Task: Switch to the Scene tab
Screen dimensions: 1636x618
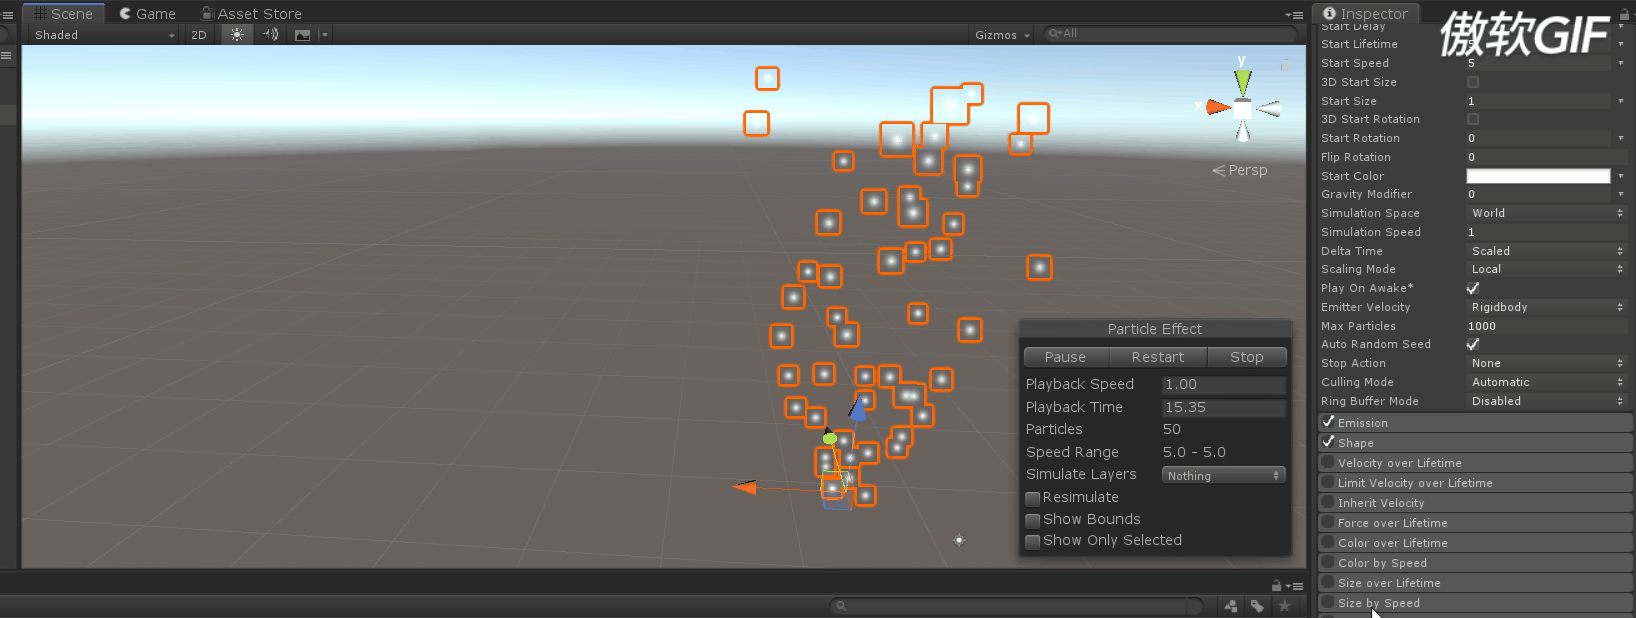Action: [63, 13]
